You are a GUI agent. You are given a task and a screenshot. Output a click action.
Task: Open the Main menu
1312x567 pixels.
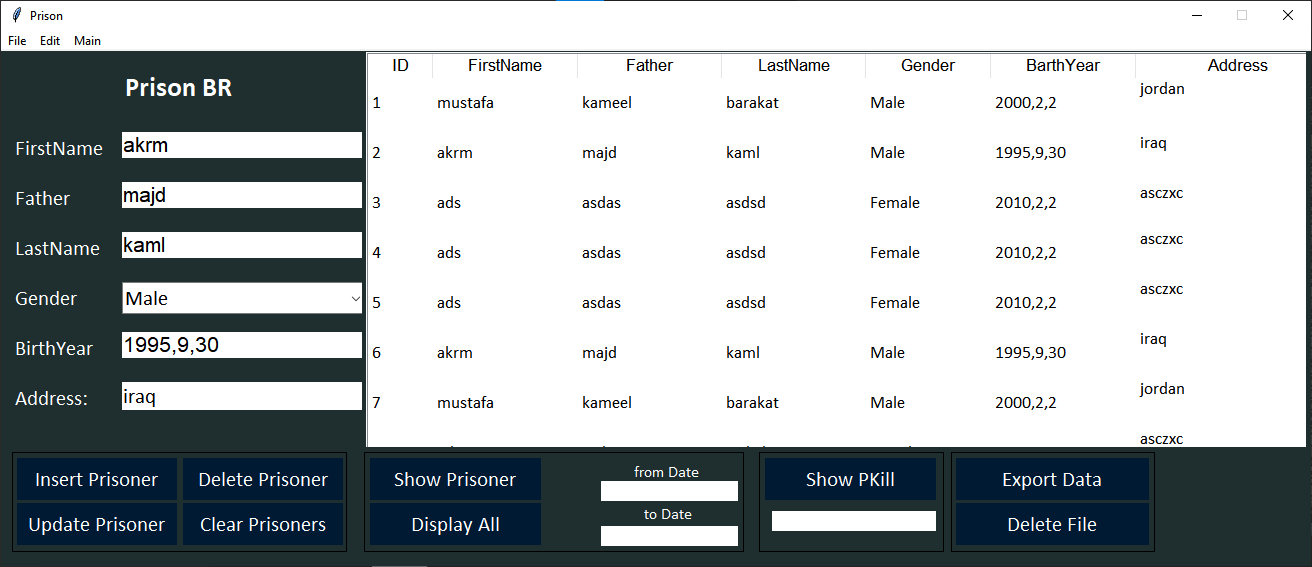pos(87,41)
